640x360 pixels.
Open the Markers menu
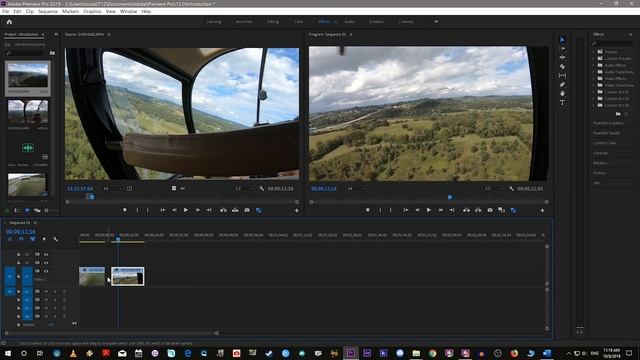coord(71,11)
